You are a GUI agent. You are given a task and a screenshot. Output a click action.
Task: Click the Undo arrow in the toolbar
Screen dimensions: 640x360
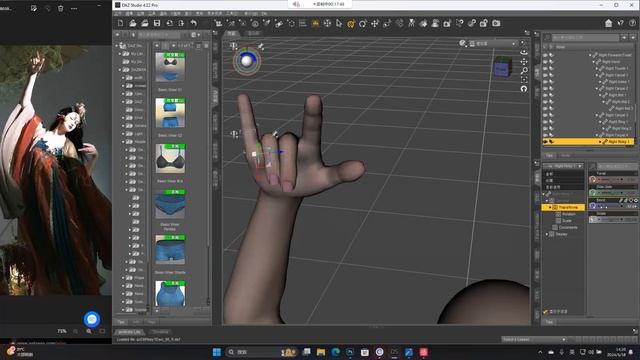[194, 23]
